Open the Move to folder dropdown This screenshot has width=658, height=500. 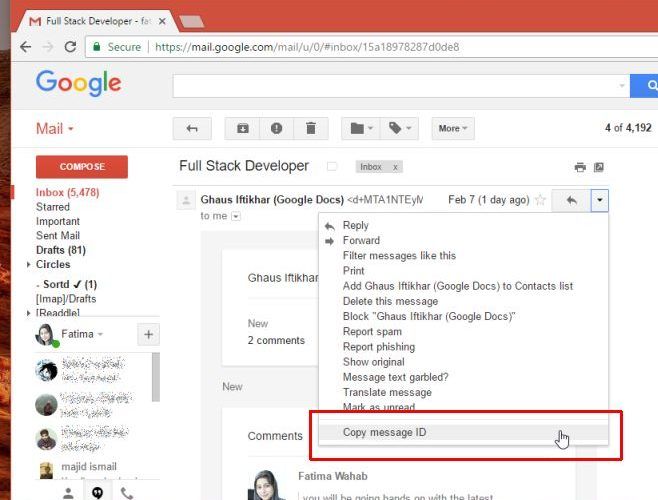[x=360, y=128]
